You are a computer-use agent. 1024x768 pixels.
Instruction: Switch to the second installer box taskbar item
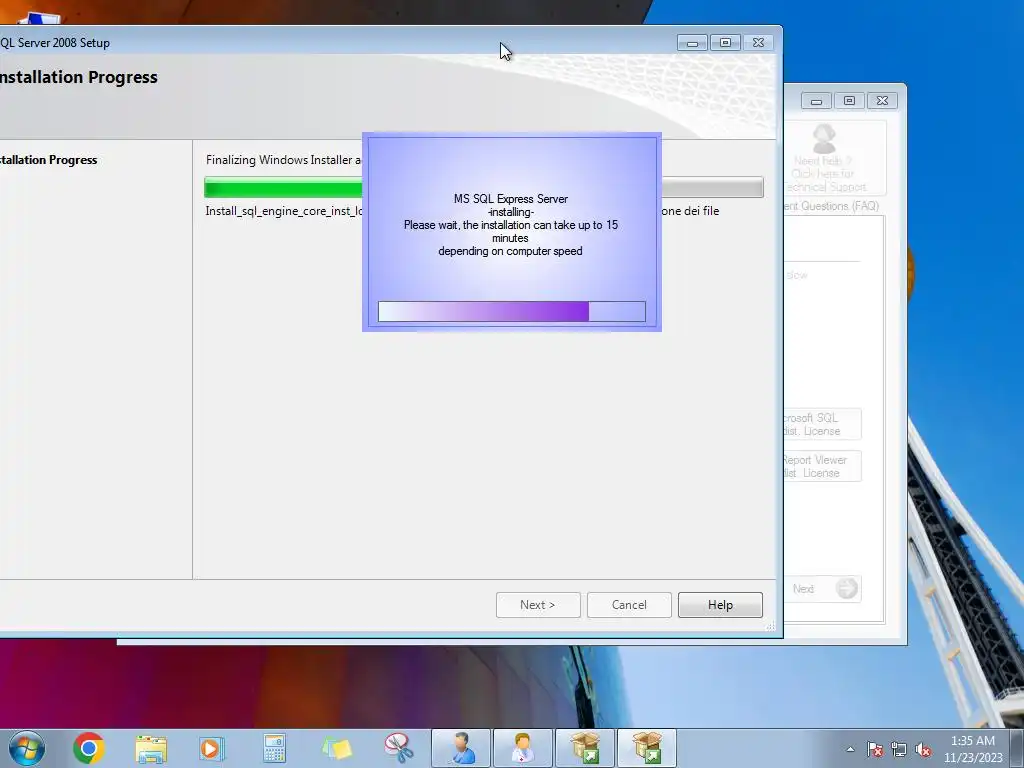[x=647, y=748]
